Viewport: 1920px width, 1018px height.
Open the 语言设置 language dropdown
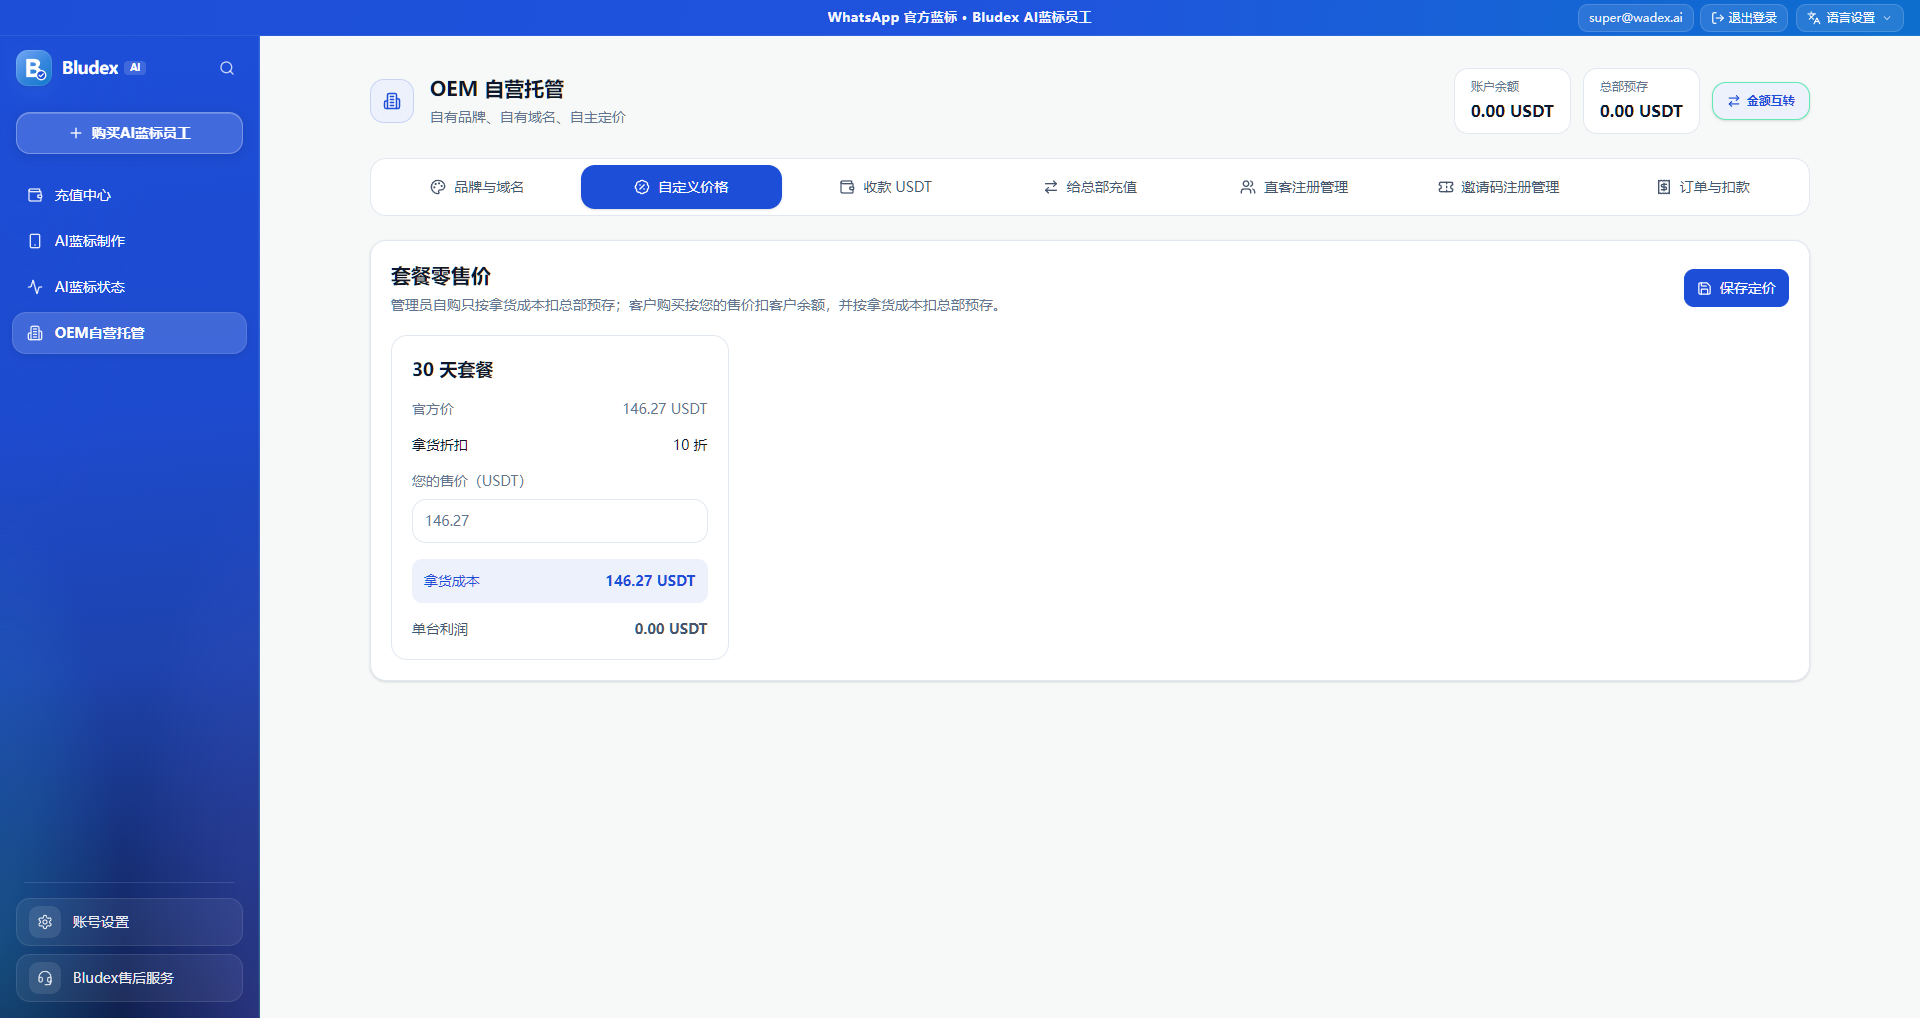pos(1849,18)
